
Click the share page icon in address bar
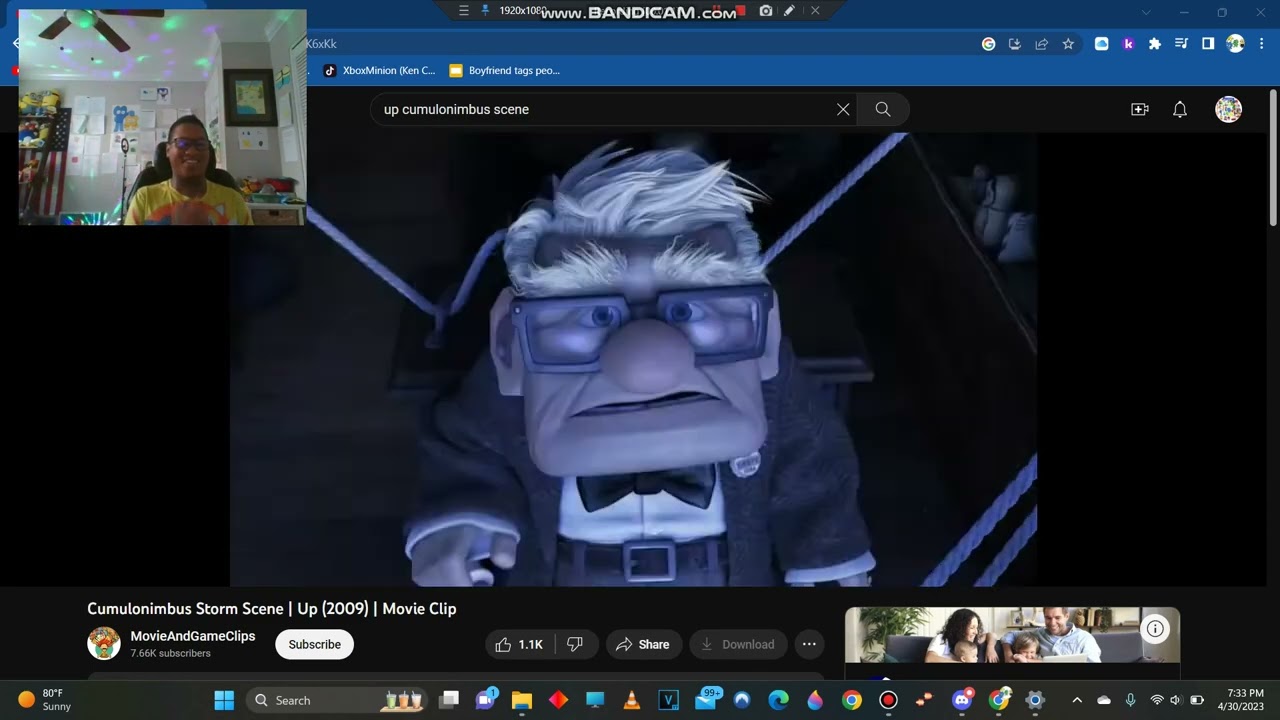point(1041,44)
